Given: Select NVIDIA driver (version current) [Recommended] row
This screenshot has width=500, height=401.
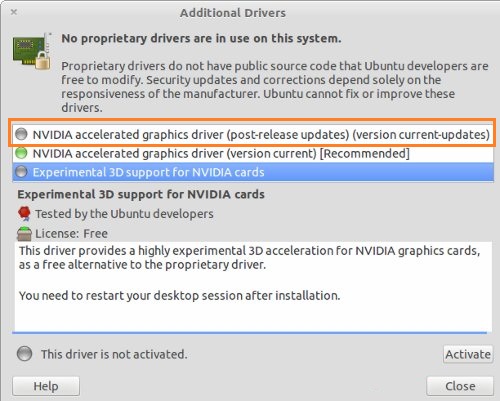Looking at the screenshot, I should (253, 153).
